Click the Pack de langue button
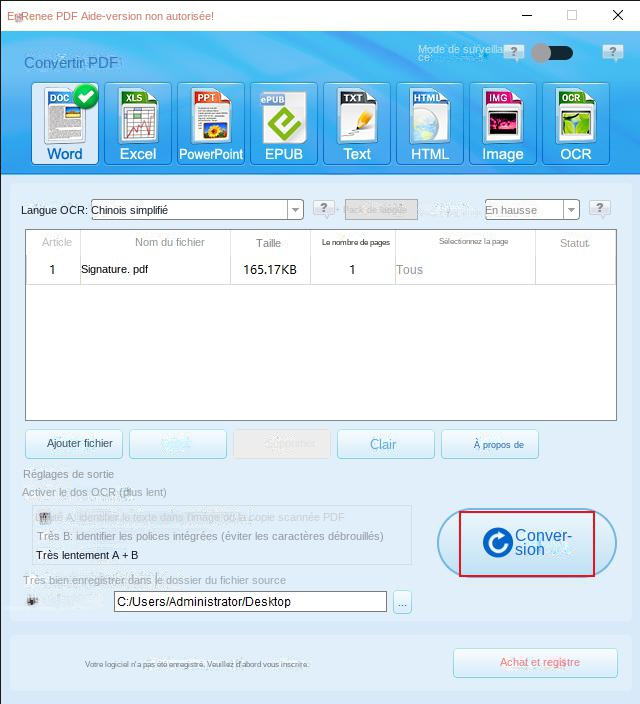The image size is (640, 704). tap(381, 210)
